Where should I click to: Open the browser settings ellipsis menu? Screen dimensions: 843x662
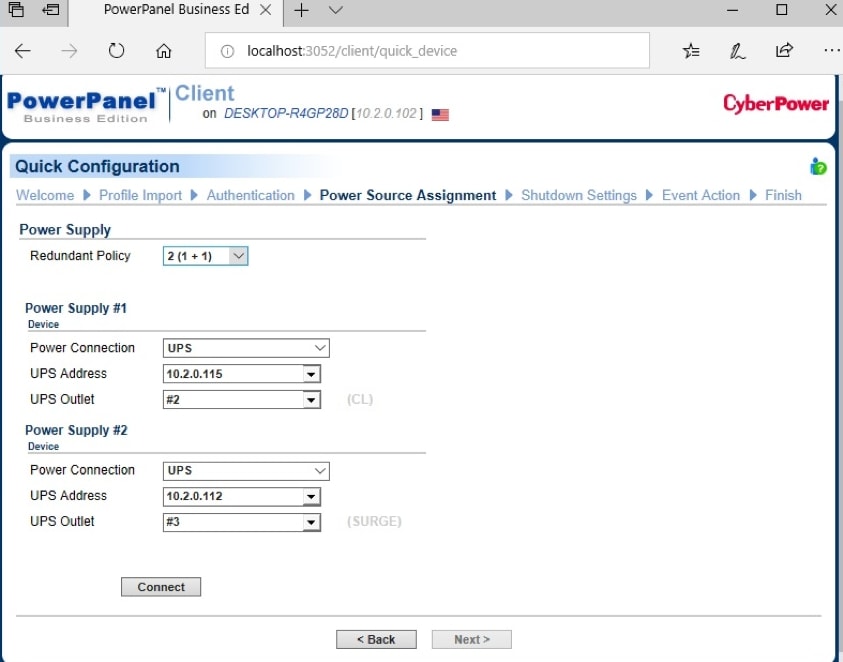[x=831, y=51]
